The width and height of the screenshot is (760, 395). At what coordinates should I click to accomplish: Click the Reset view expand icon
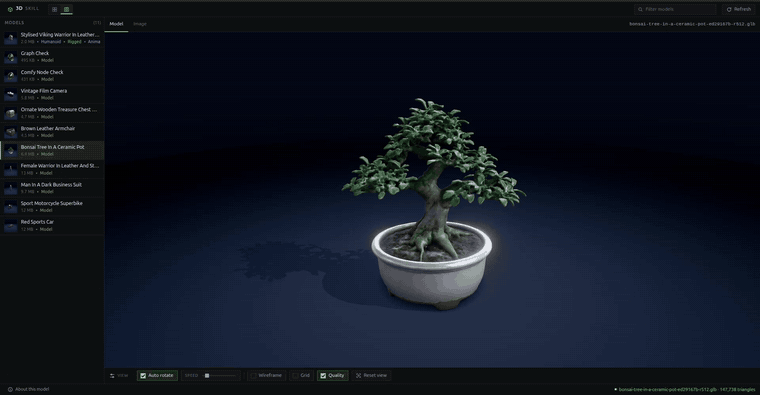click(359, 376)
